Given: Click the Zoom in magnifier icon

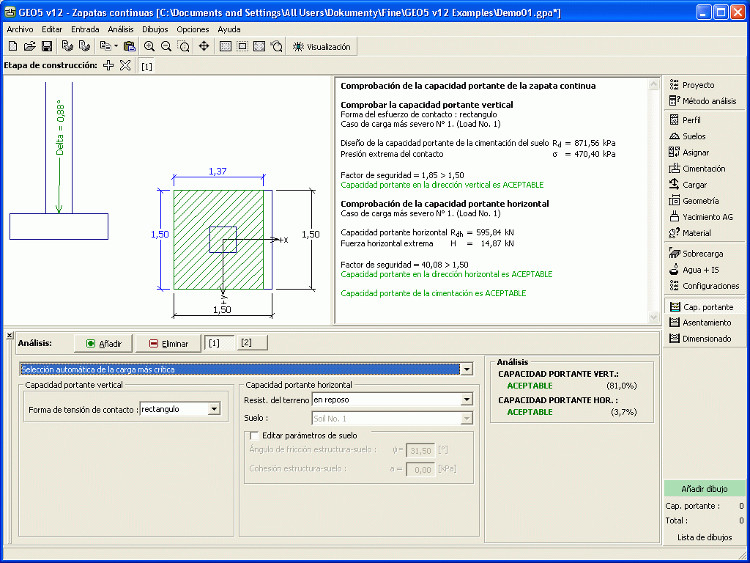Looking at the screenshot, I should [149, 46].
